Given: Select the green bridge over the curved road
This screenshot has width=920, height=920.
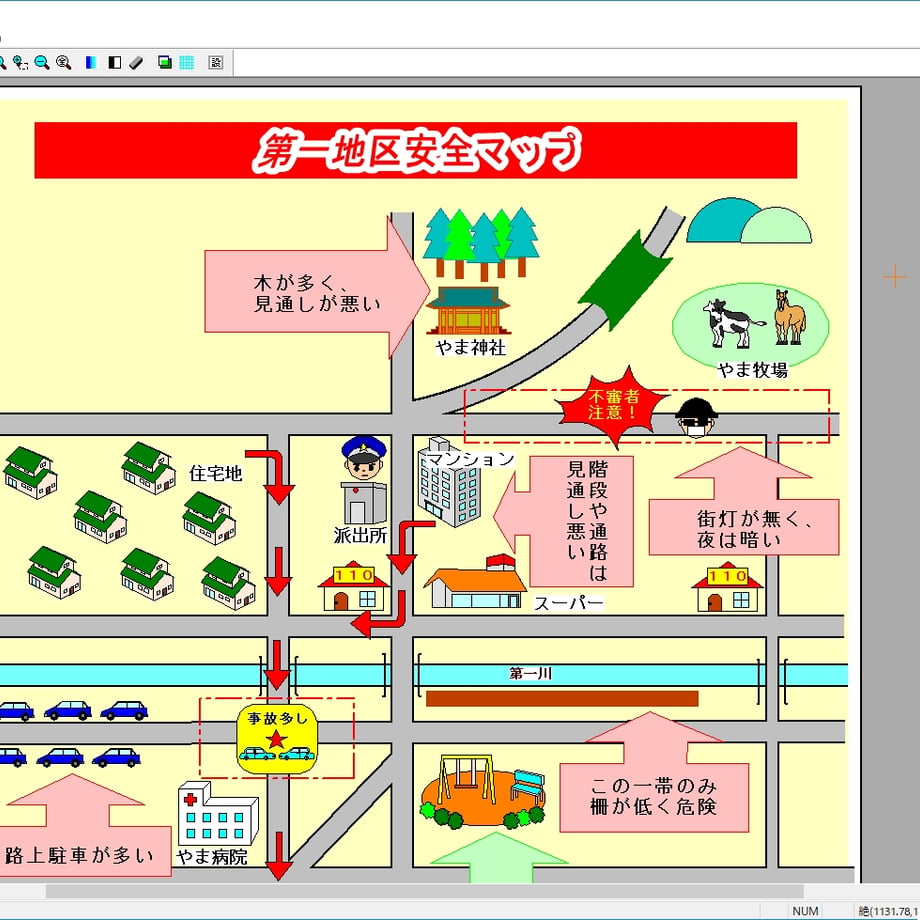Looking at the screenshot, I should (x=625, y=281).
